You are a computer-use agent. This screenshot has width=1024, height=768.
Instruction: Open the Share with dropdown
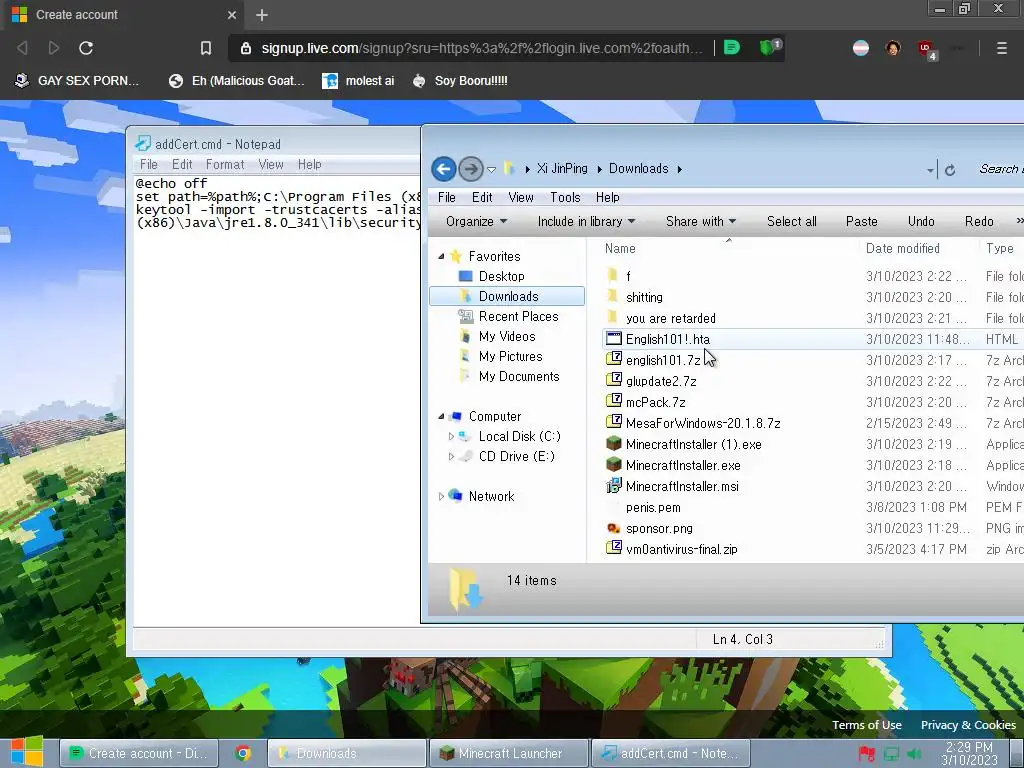coord(701,221)
